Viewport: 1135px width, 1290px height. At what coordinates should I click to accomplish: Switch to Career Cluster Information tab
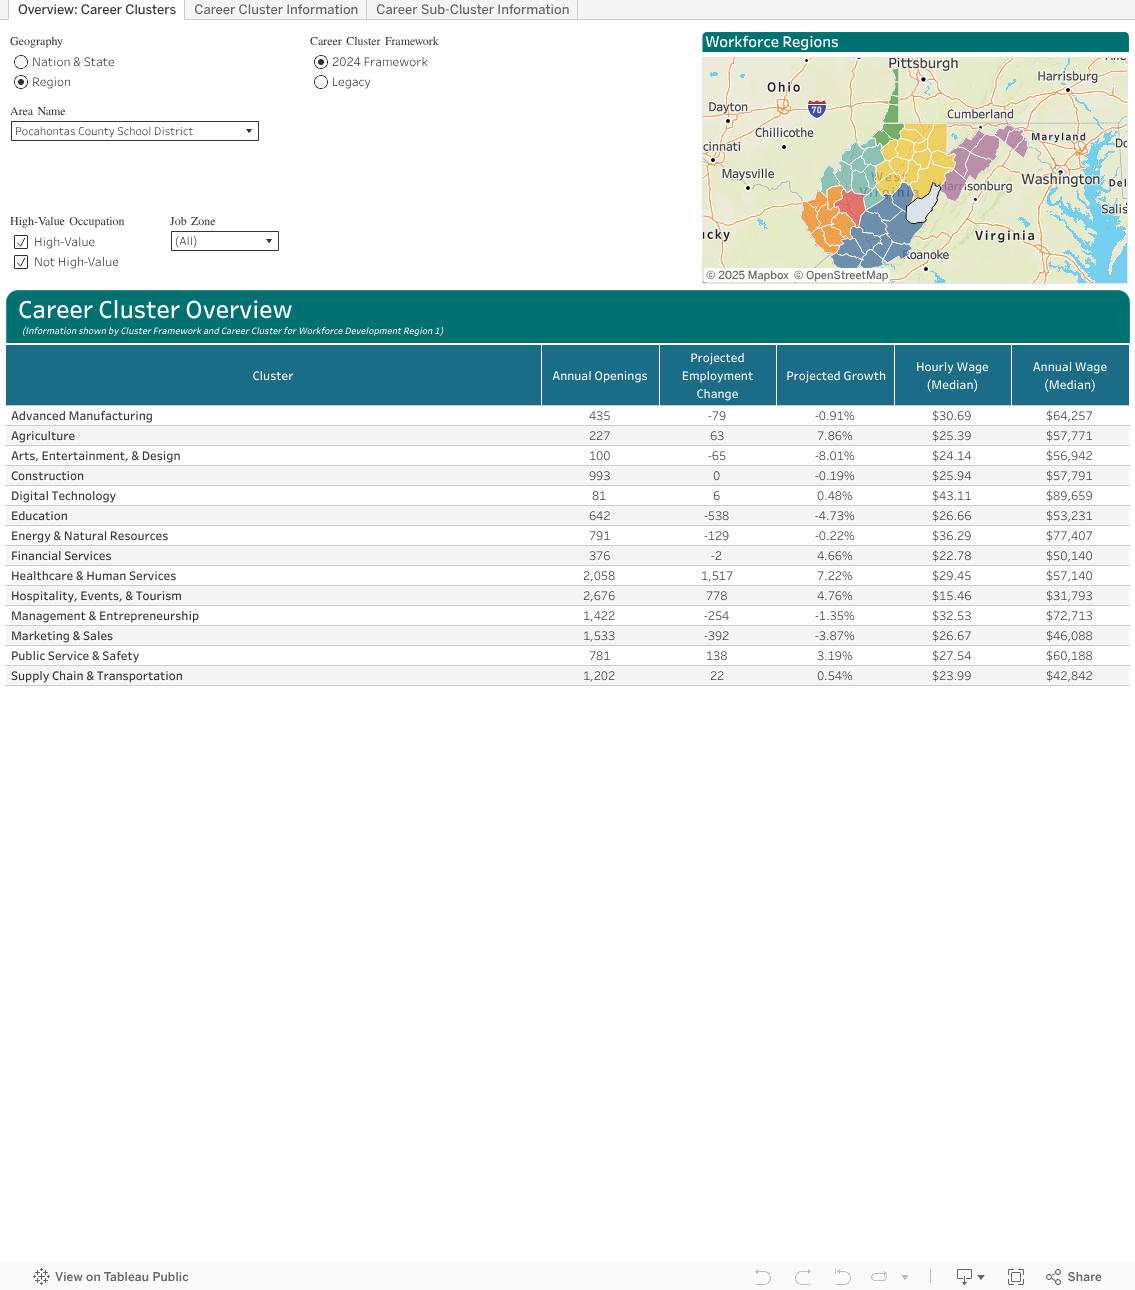pyautogui.click(x=276, y=10)
